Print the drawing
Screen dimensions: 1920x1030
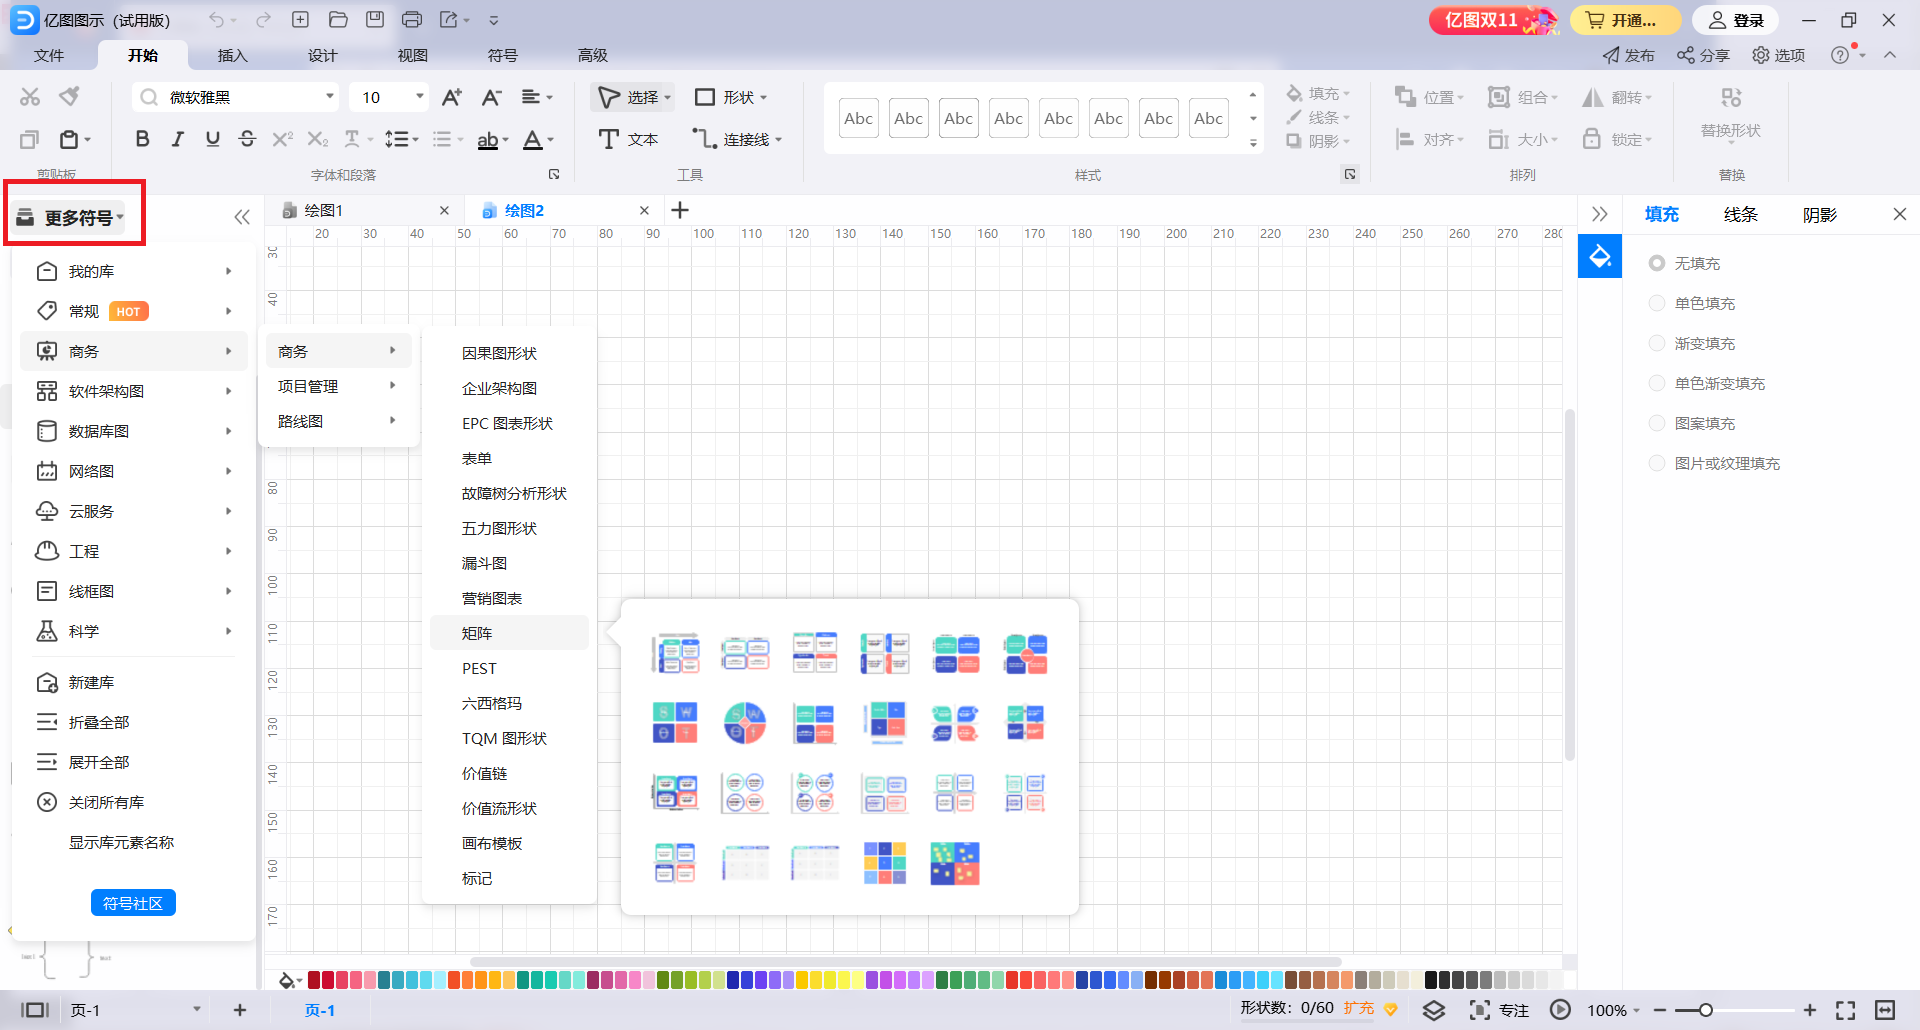tap(412, 20)
